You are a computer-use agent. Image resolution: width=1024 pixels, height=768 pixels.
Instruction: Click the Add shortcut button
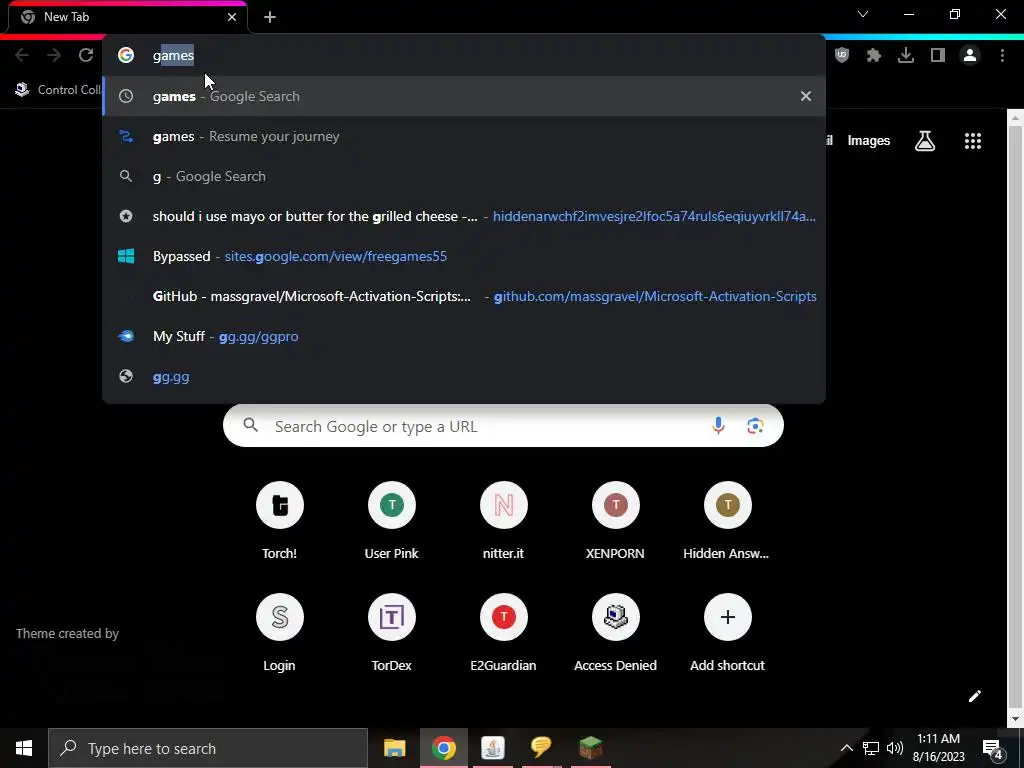tap(728, 633)
